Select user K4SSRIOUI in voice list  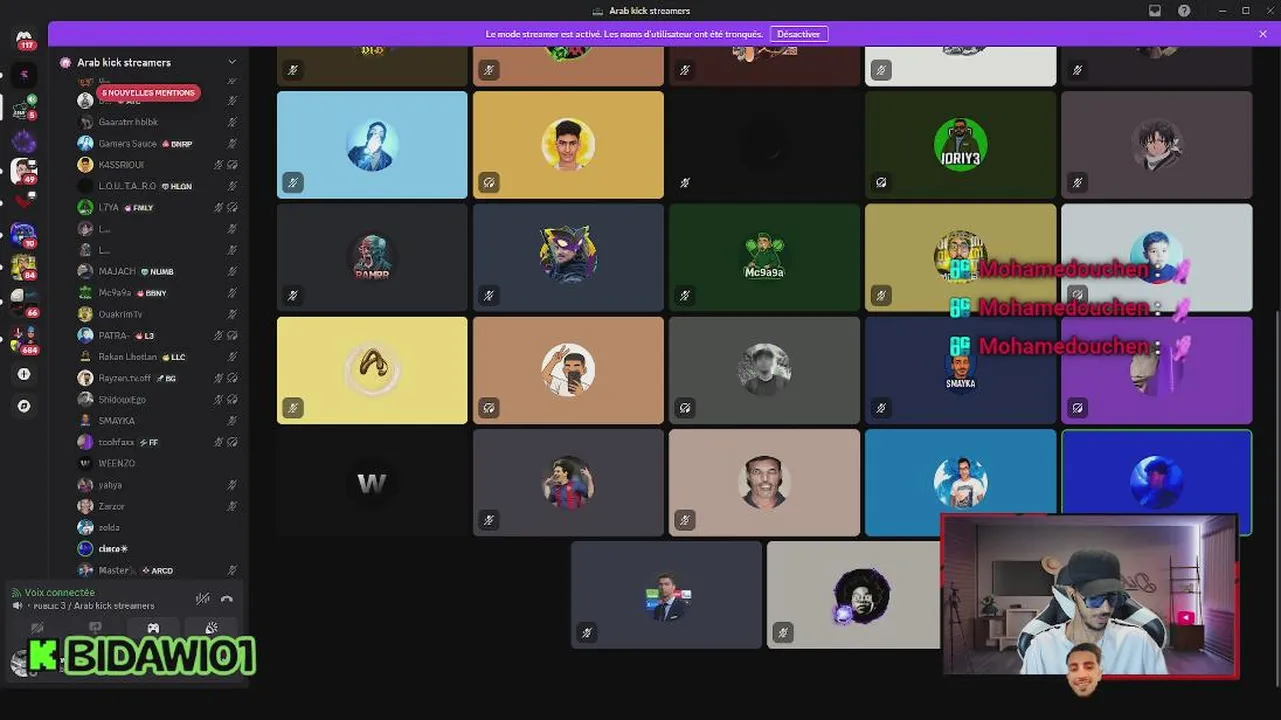157,165
